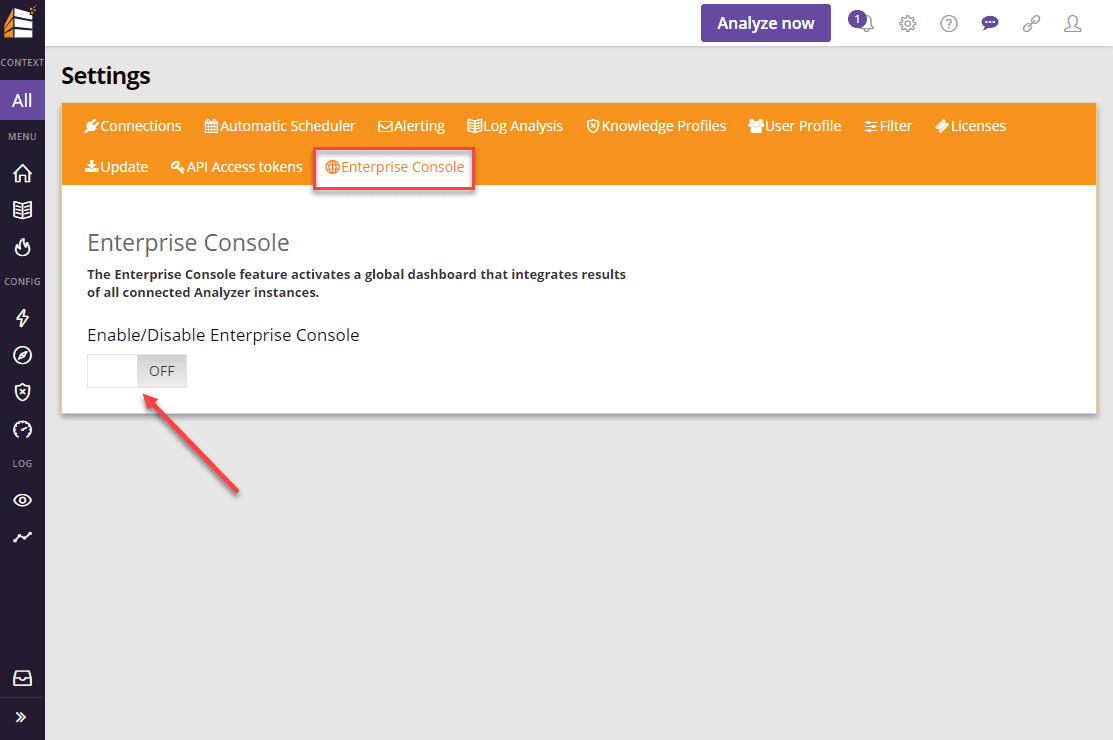The height and width of the screenshot is (740, 1113).
Task: Open the Home page from the sidebar
Action: point(22,173)
